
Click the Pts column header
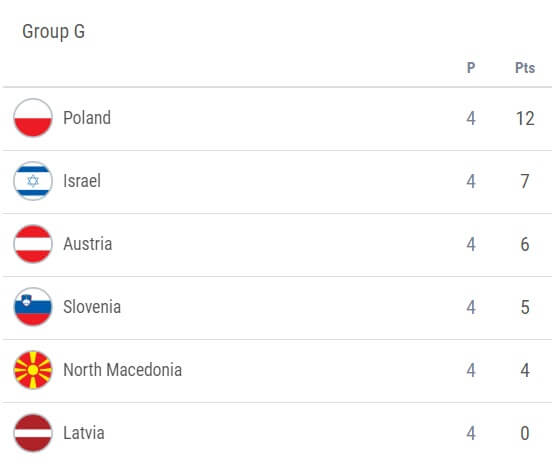pyautogui.click(x=525, y=68)
